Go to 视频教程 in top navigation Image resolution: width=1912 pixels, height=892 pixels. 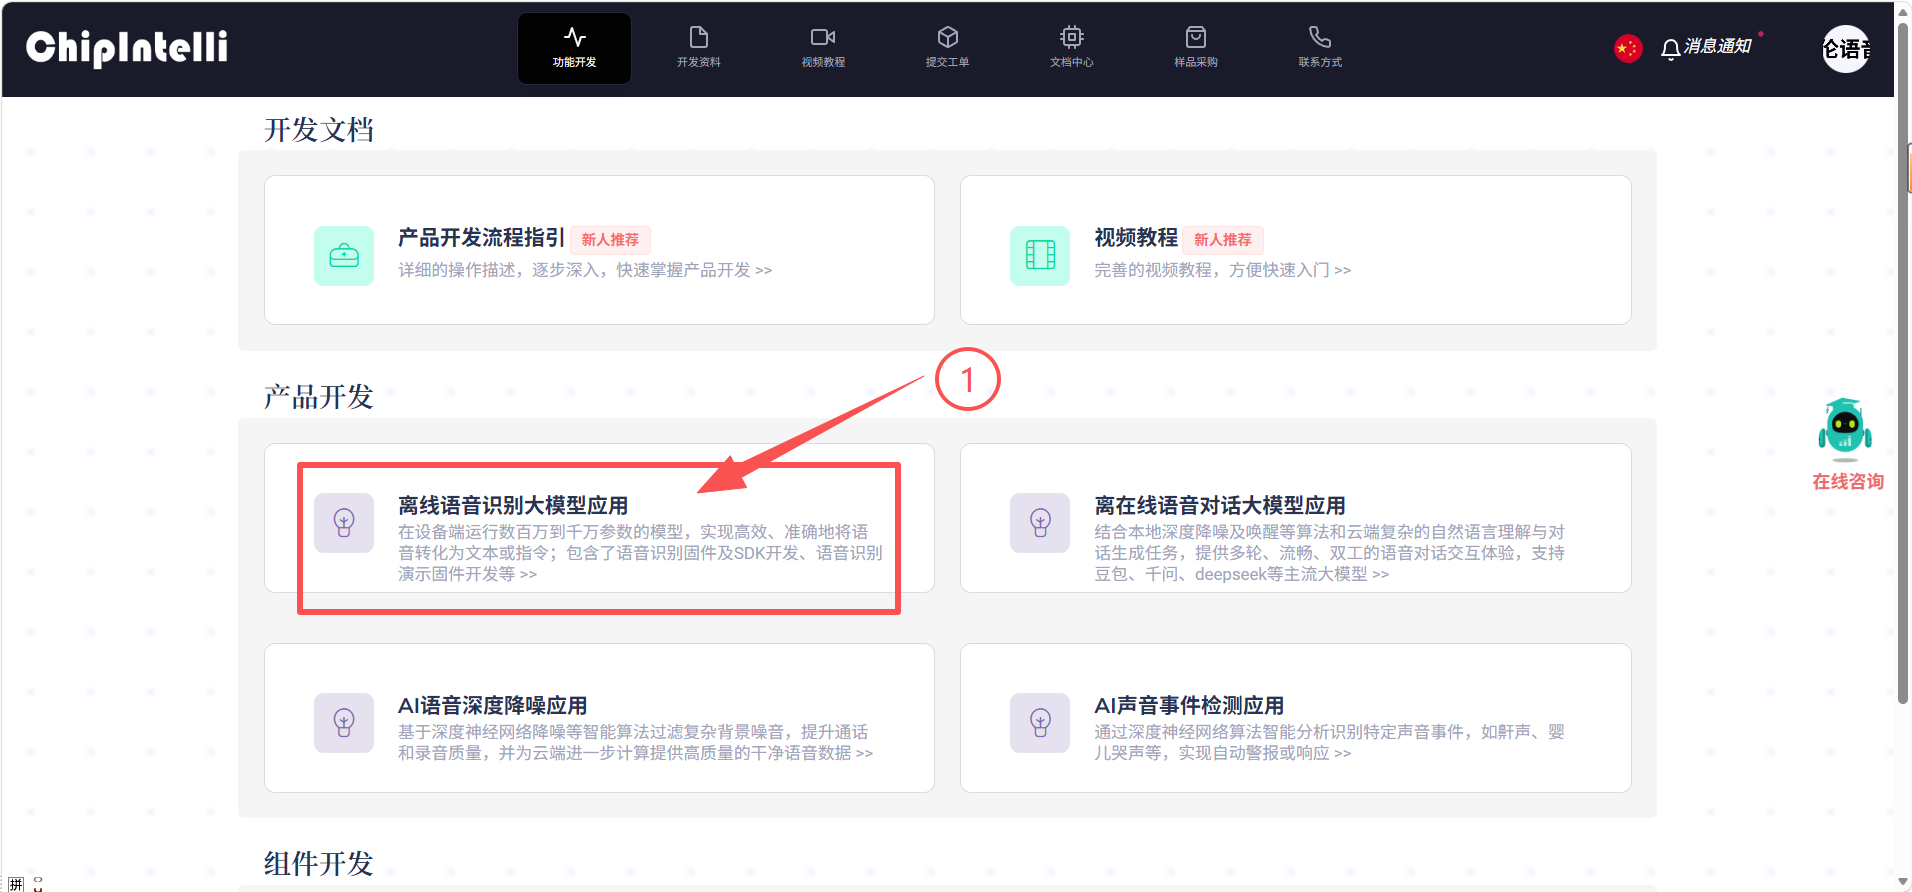click(823, 48)
